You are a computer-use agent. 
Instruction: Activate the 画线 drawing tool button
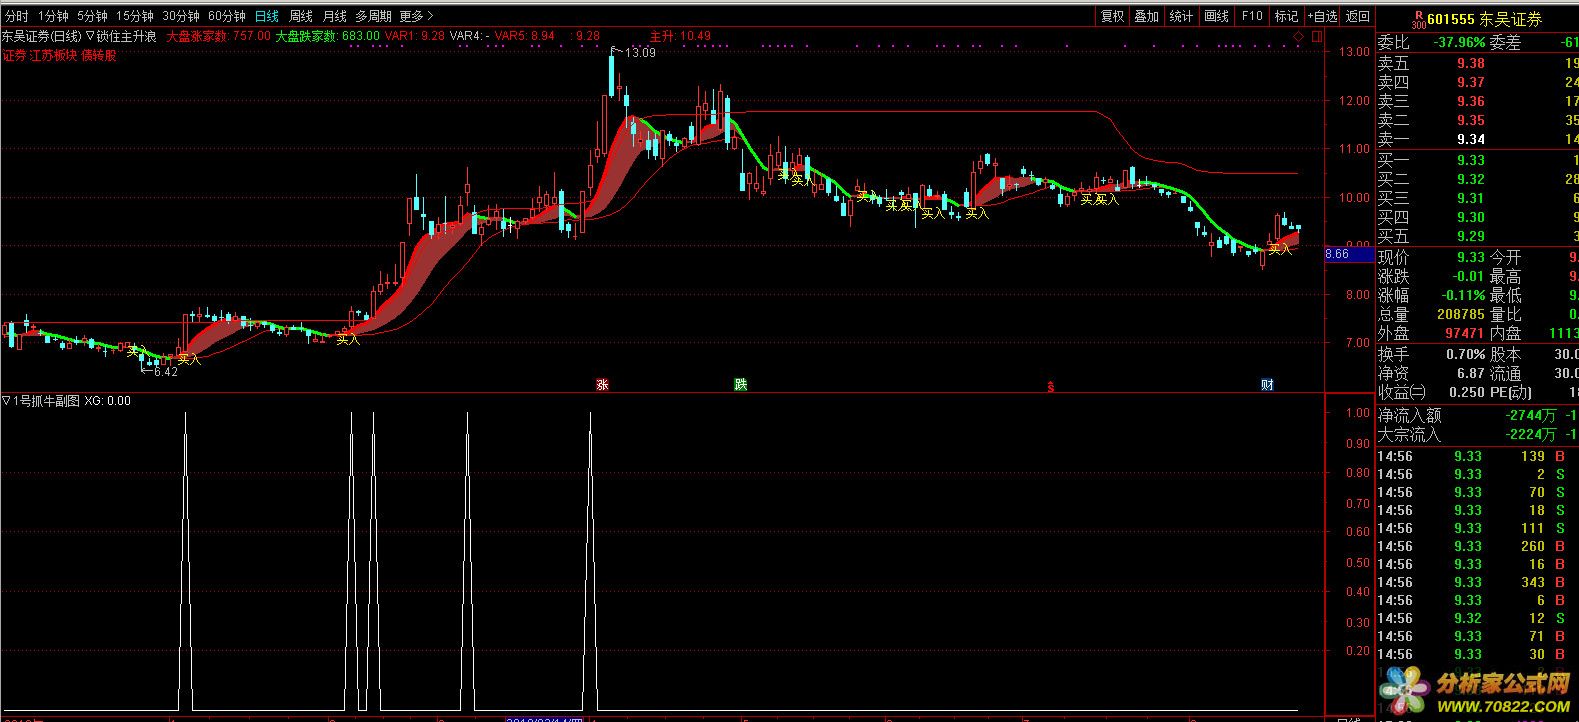1216,16
